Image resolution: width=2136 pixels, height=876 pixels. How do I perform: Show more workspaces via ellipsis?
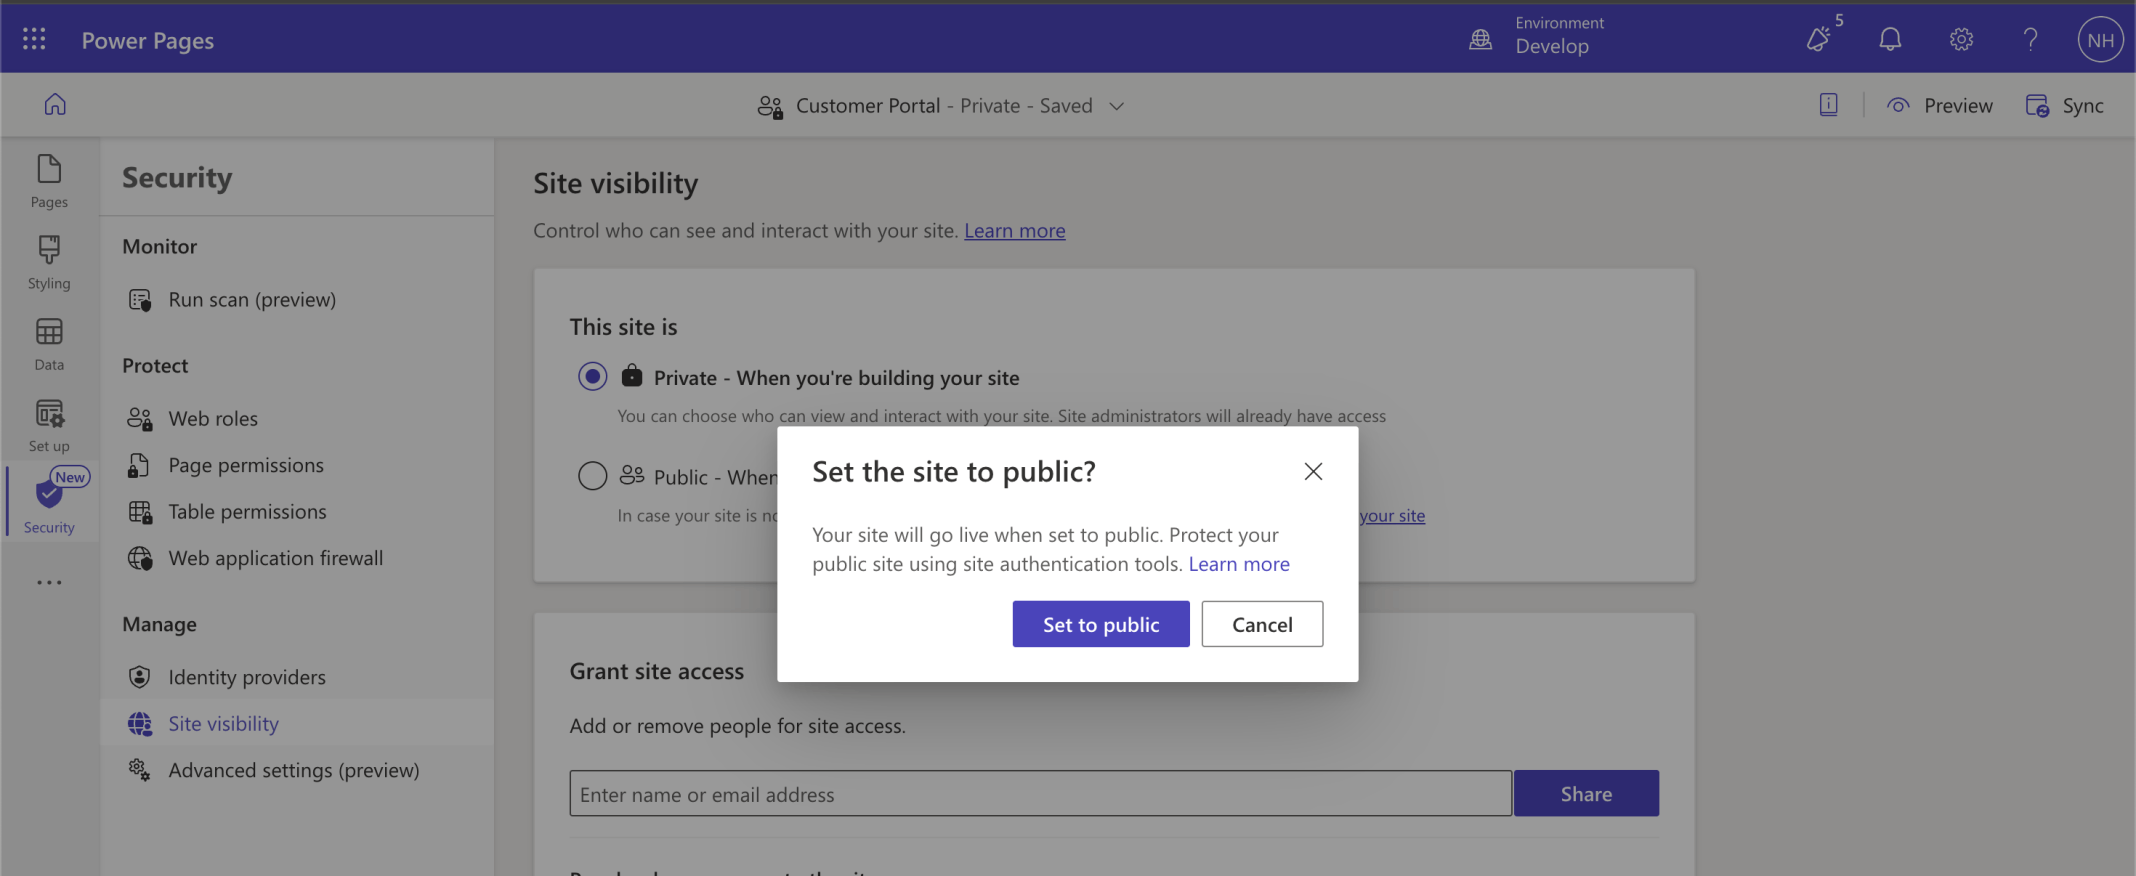[x=49, y=582]
